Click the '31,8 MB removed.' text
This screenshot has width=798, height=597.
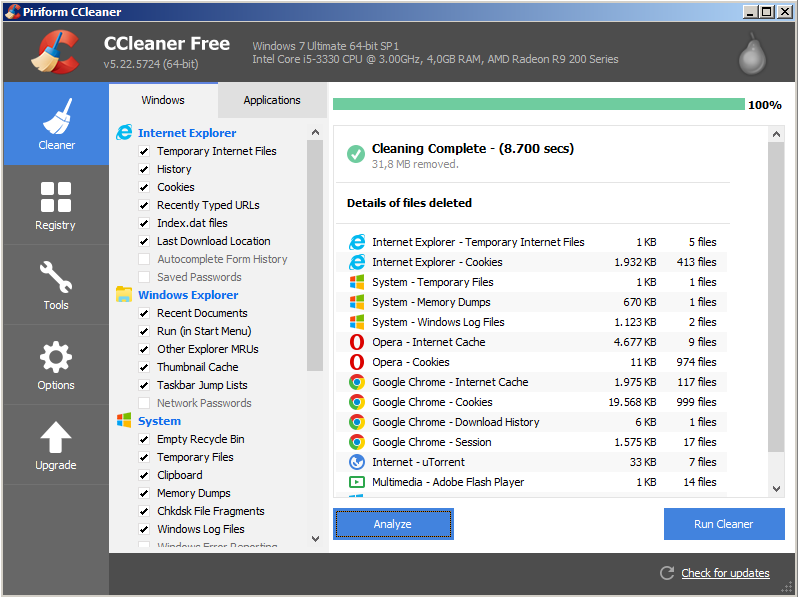click(415, 164)
